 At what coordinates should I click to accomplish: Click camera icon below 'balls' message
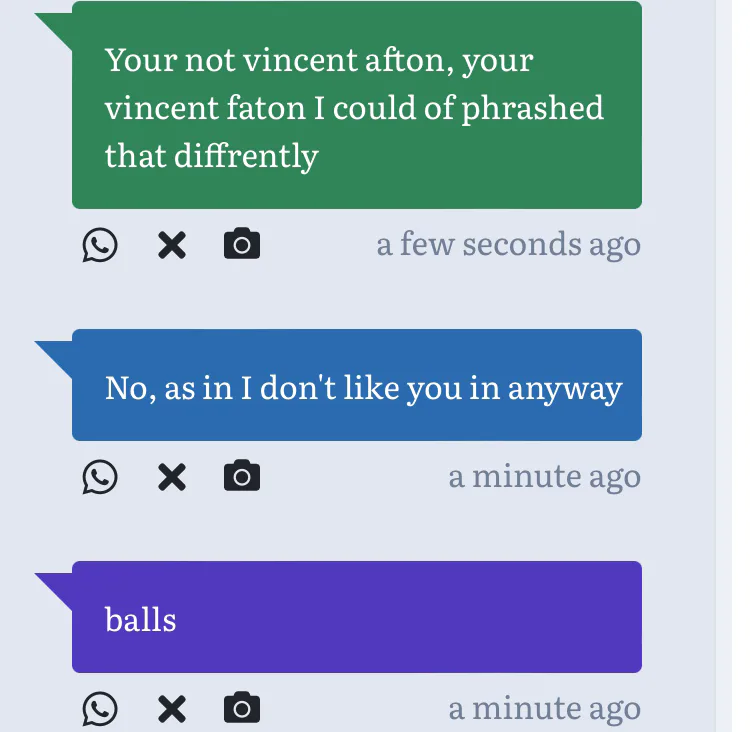tap(241, 708)
